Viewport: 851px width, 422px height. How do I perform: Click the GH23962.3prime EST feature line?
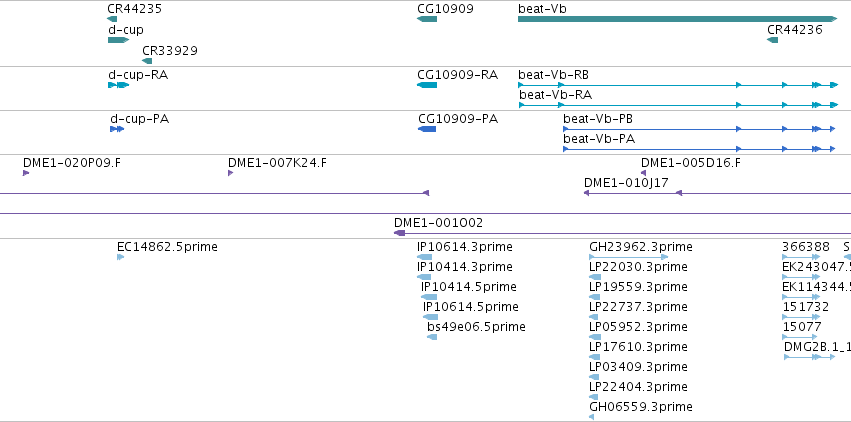[628, 257]
